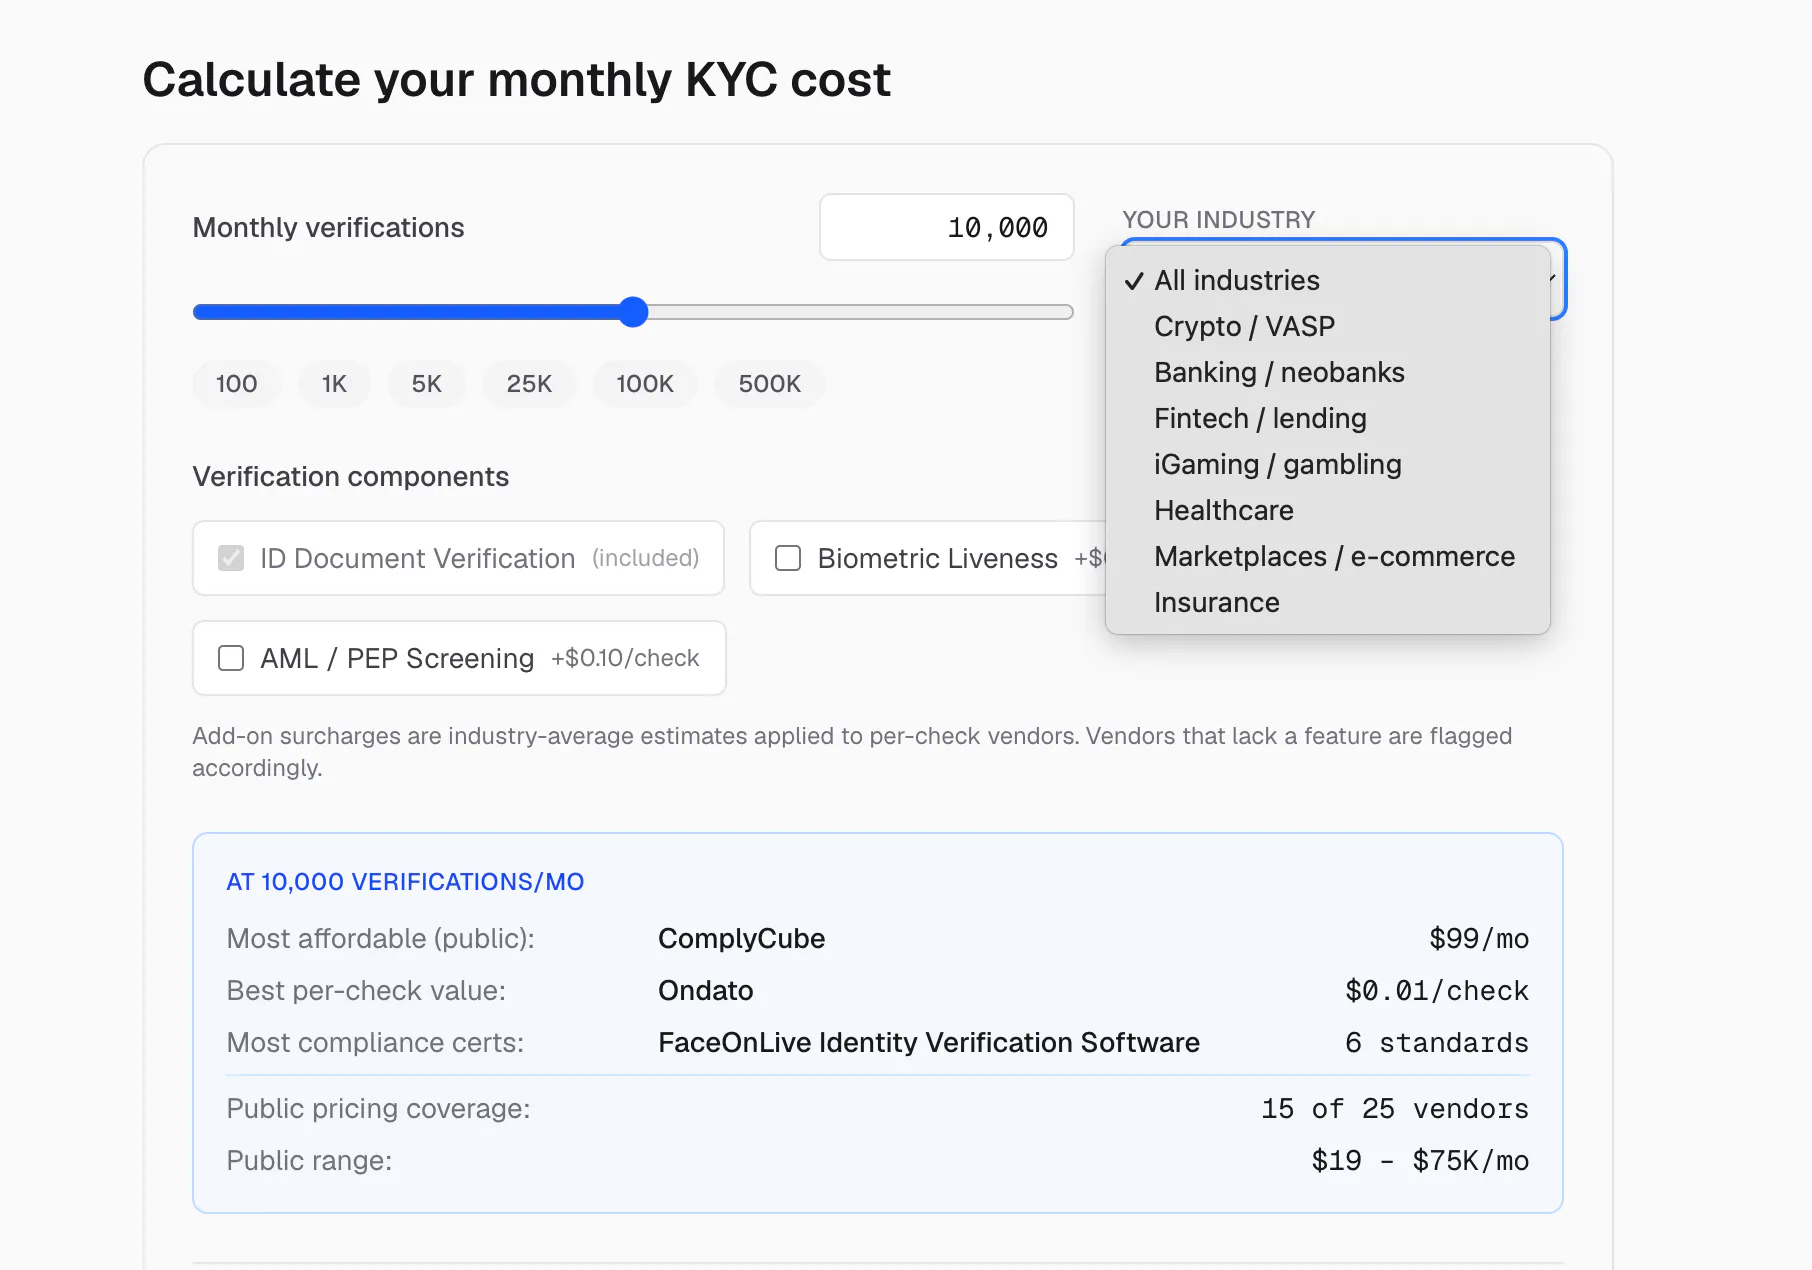Click the Ondato vendor name
Viewport: 1812px width, 1270px height.
[x=706, y=990]
